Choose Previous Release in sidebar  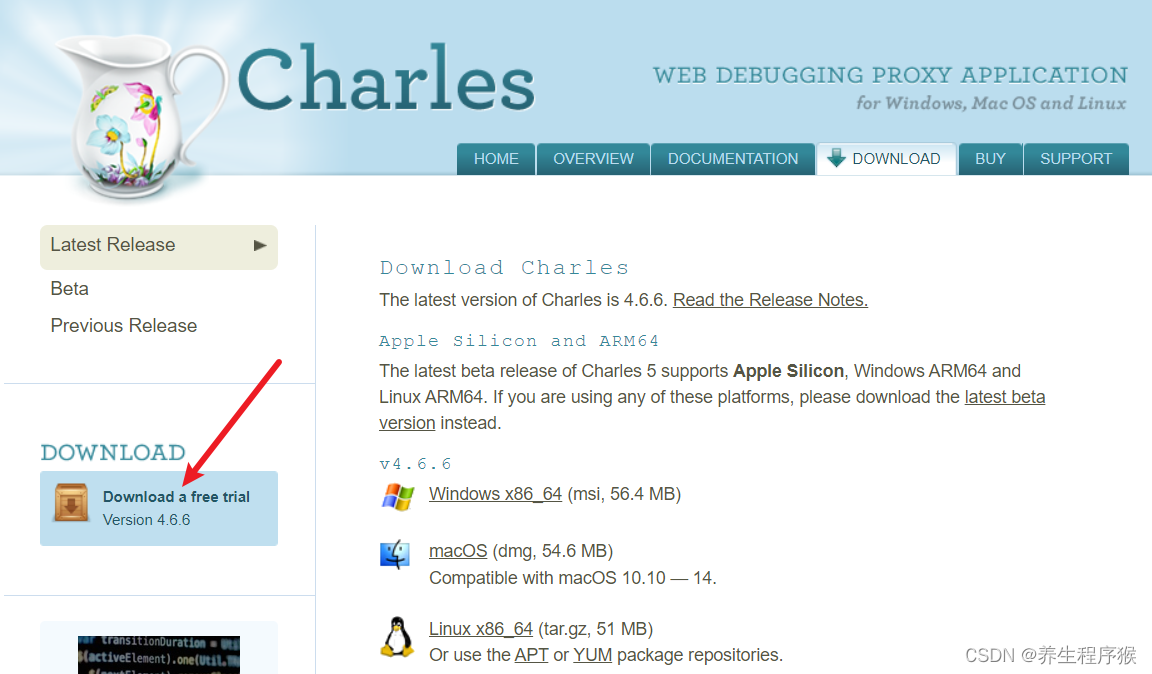point(123,326)
